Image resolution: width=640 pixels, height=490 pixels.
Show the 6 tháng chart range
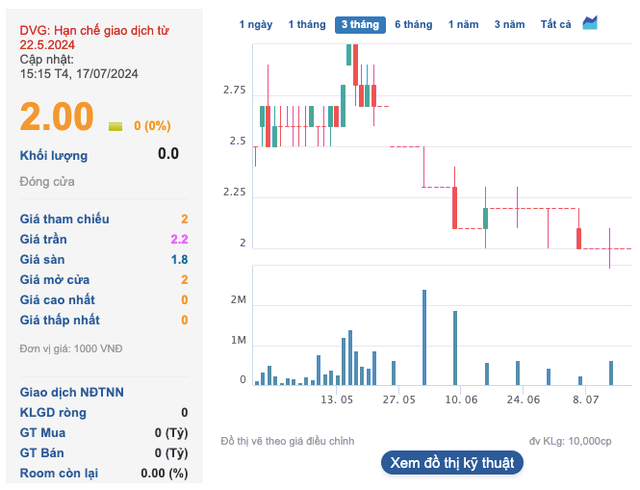413,24
